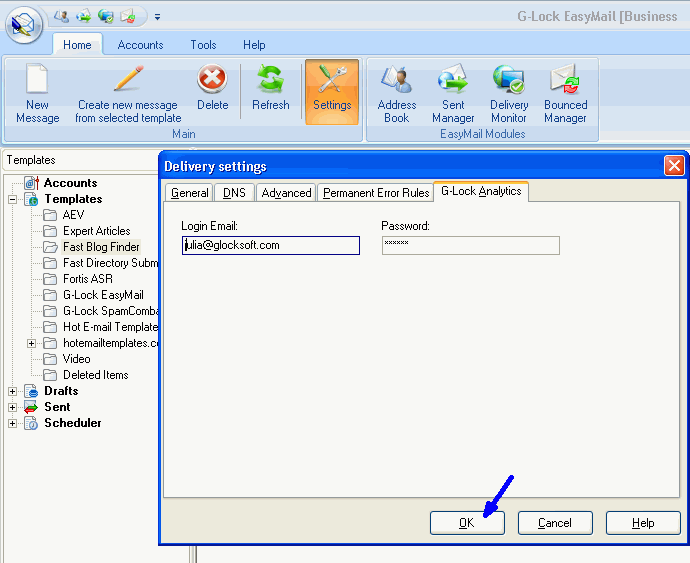Click the Password input field
This screenshot has width=690, height=563.
click(471, 245)
